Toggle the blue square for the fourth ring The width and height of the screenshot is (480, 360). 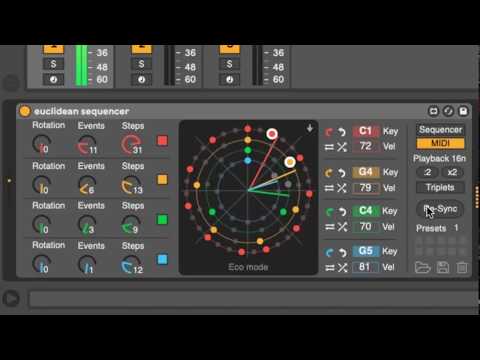point(162,259)
